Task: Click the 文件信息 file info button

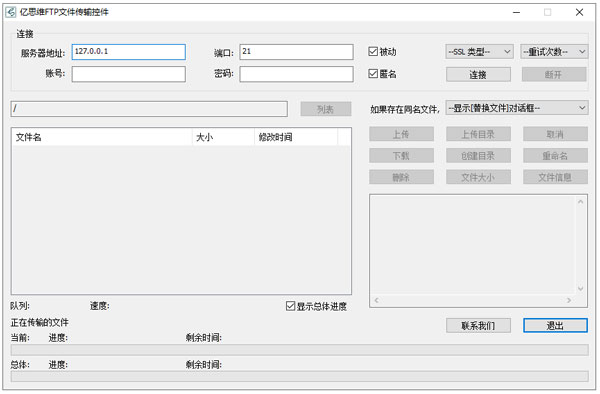Action: coord(556,177)
